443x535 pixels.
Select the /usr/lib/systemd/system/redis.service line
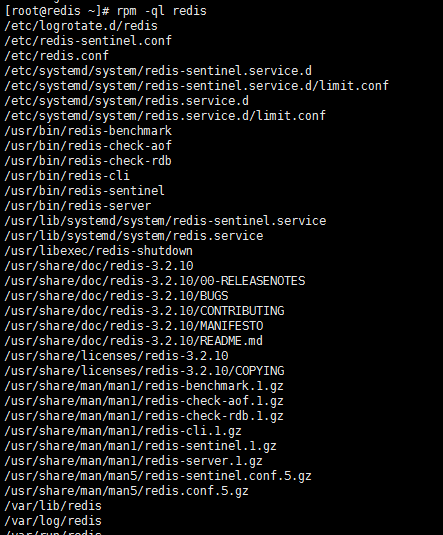click(134, 236)
